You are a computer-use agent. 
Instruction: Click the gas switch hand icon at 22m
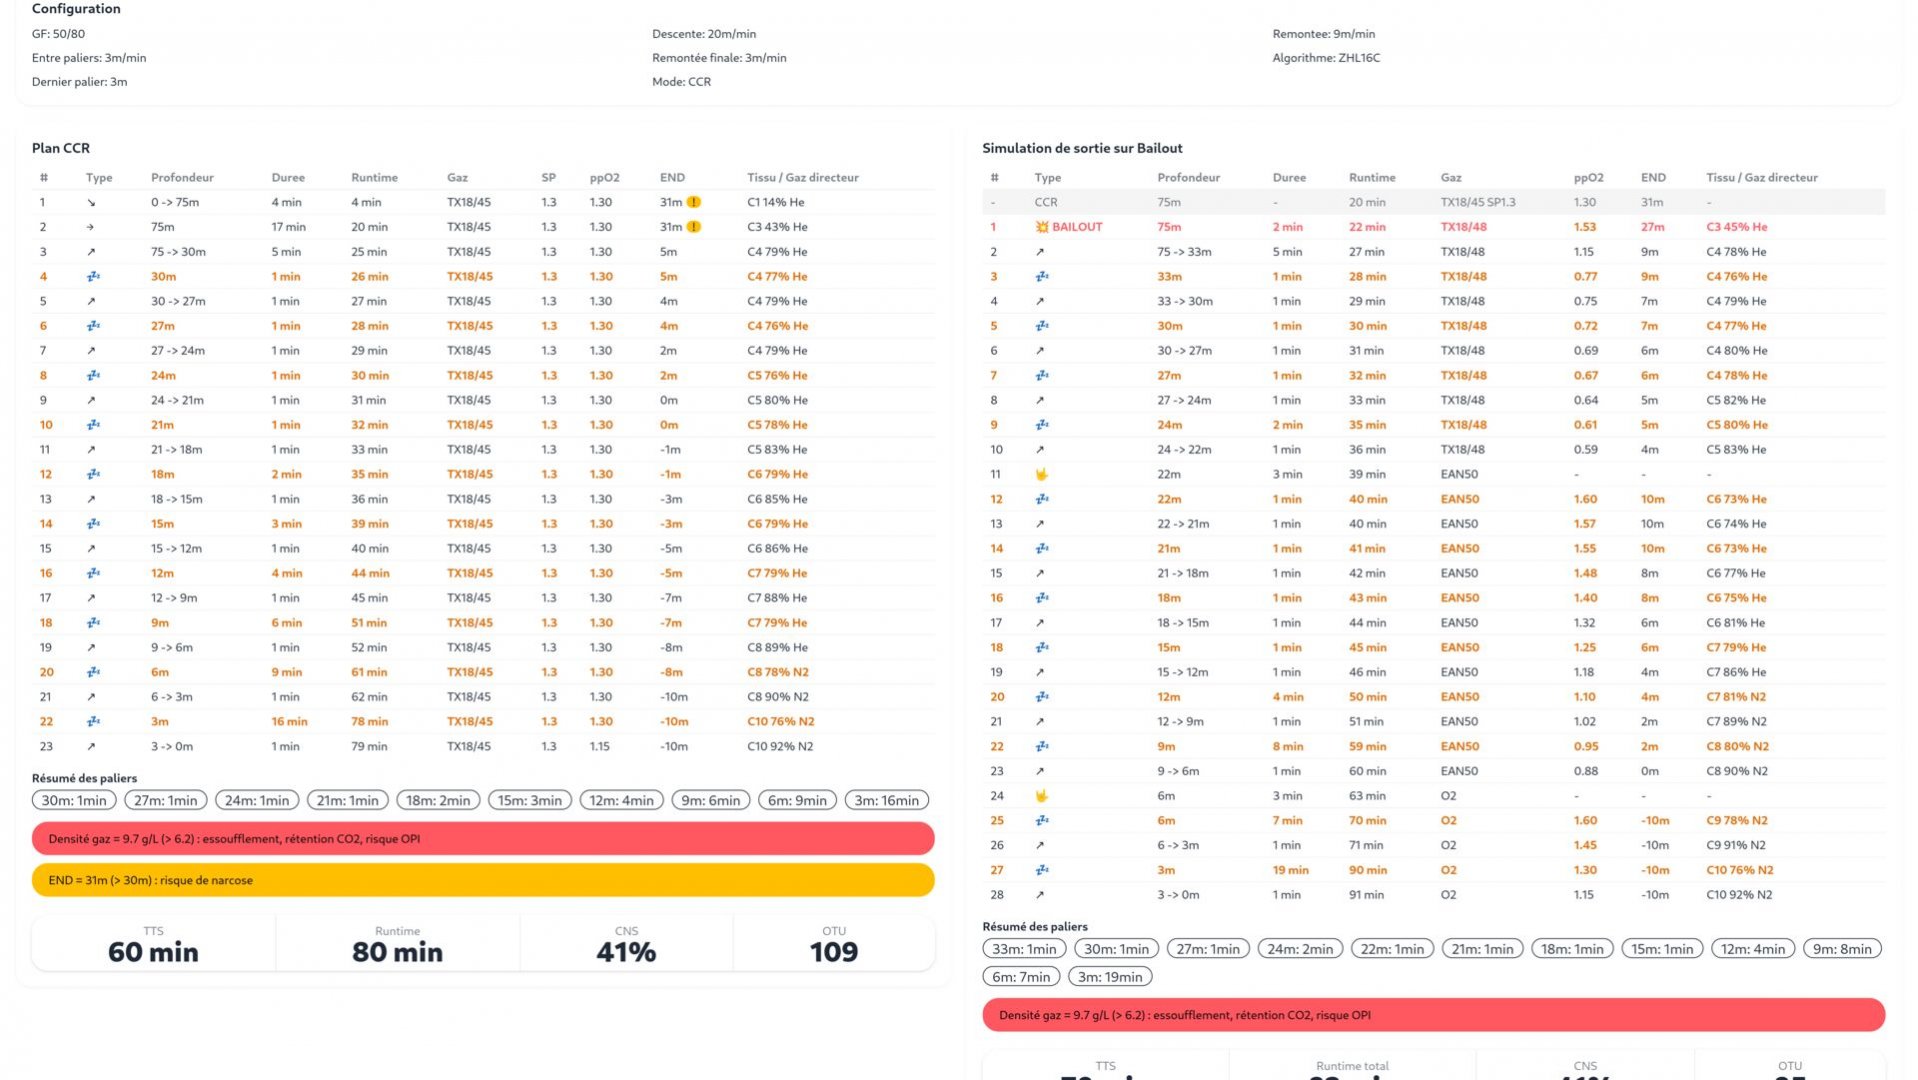(1041, 475)
